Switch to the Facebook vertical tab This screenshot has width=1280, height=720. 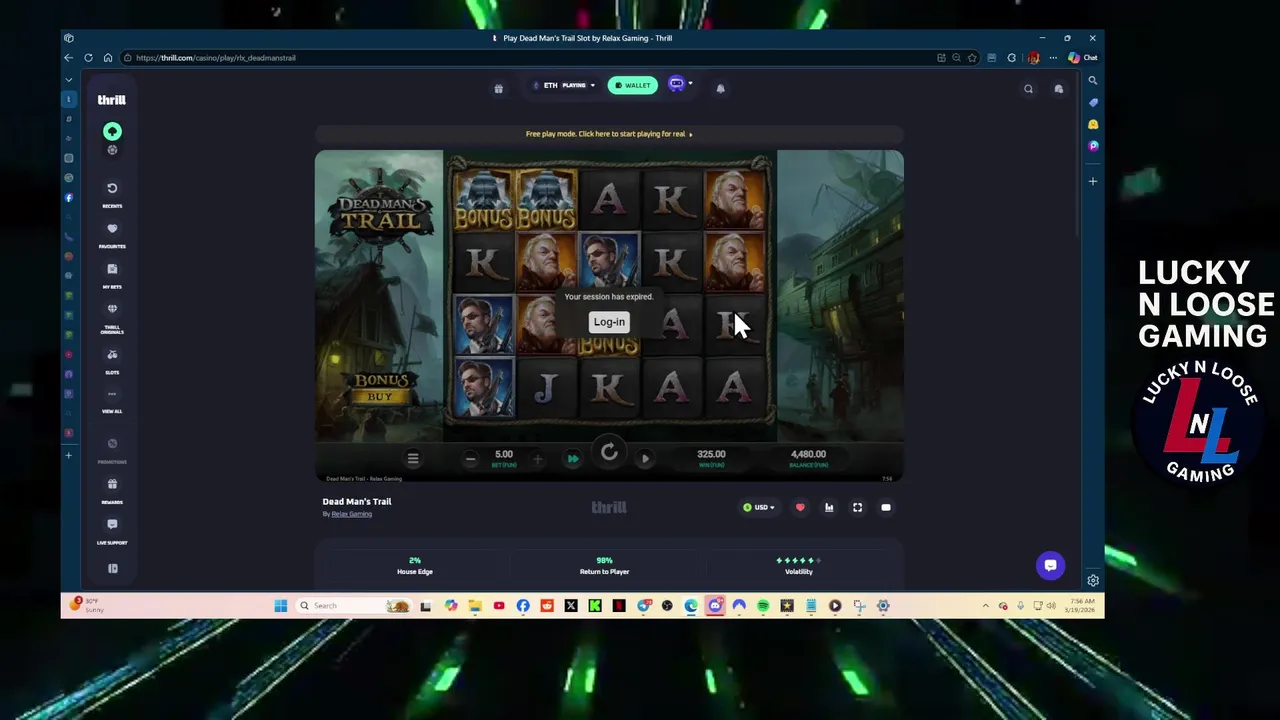(x=69, y=198)
